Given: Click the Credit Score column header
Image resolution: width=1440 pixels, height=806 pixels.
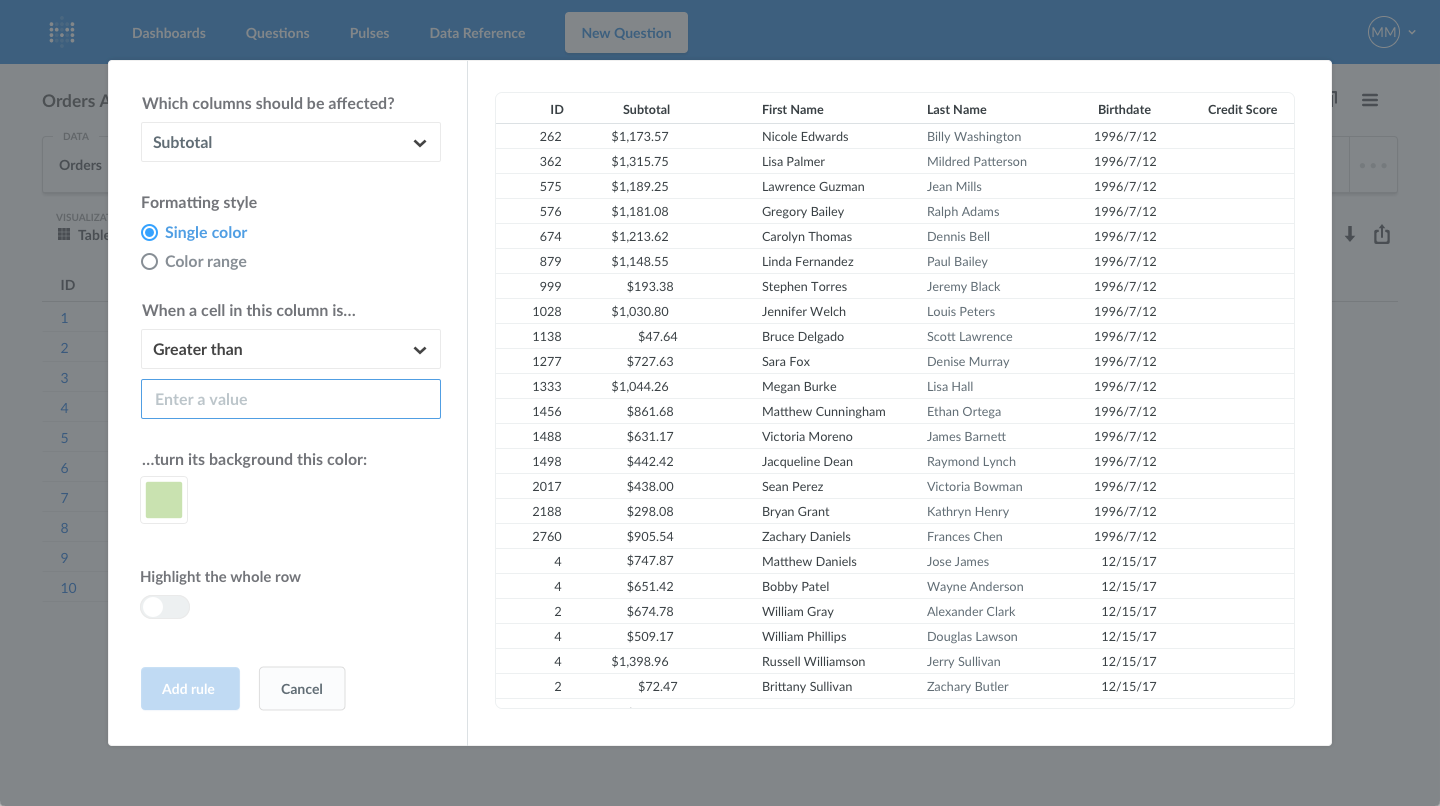Looking at the screenshot, I should pyautogui.click(x=1242, y=109).
